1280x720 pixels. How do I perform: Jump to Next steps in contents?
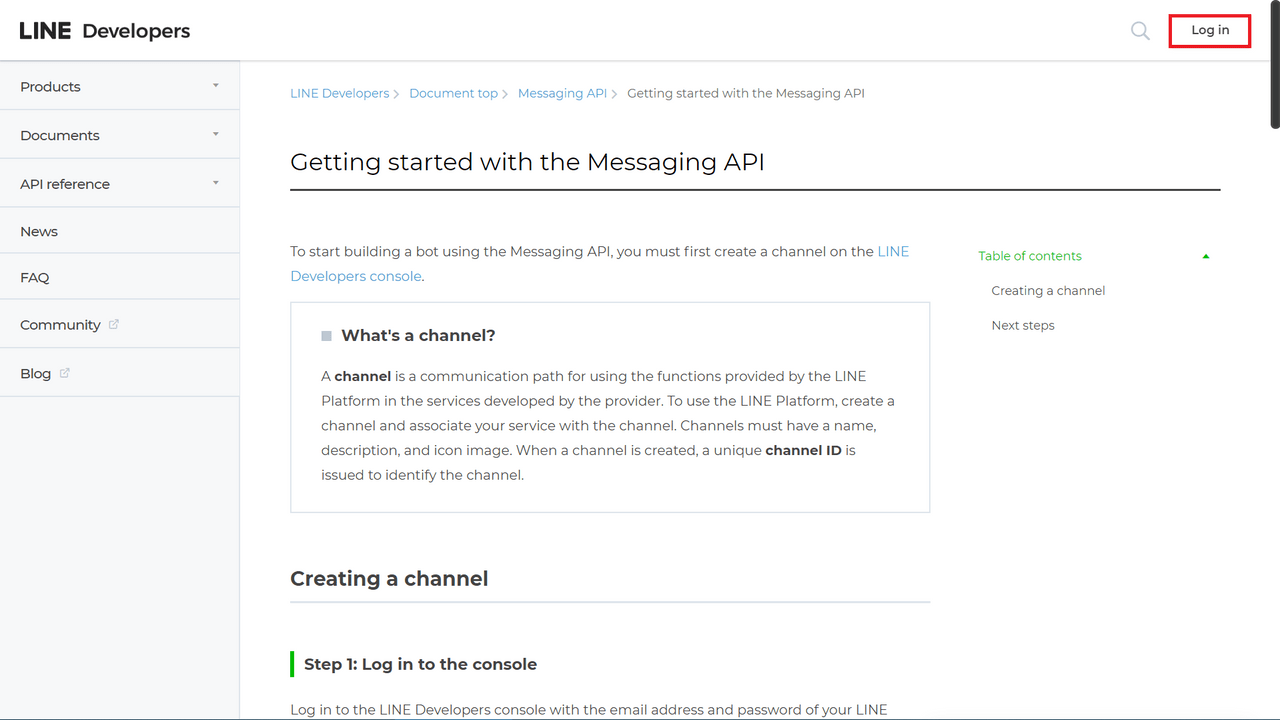[x=1023, y=326]
